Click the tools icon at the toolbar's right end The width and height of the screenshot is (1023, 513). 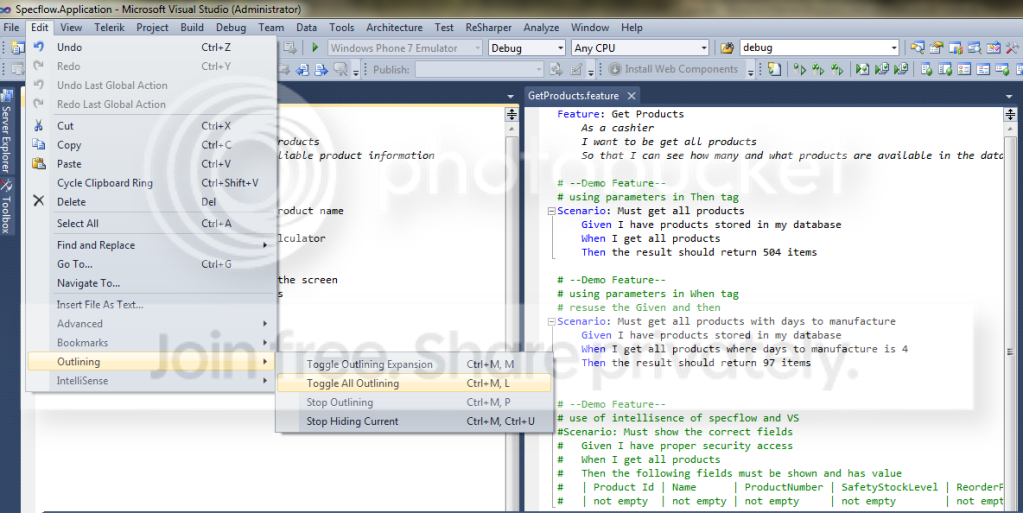(x=1013, y=48)
